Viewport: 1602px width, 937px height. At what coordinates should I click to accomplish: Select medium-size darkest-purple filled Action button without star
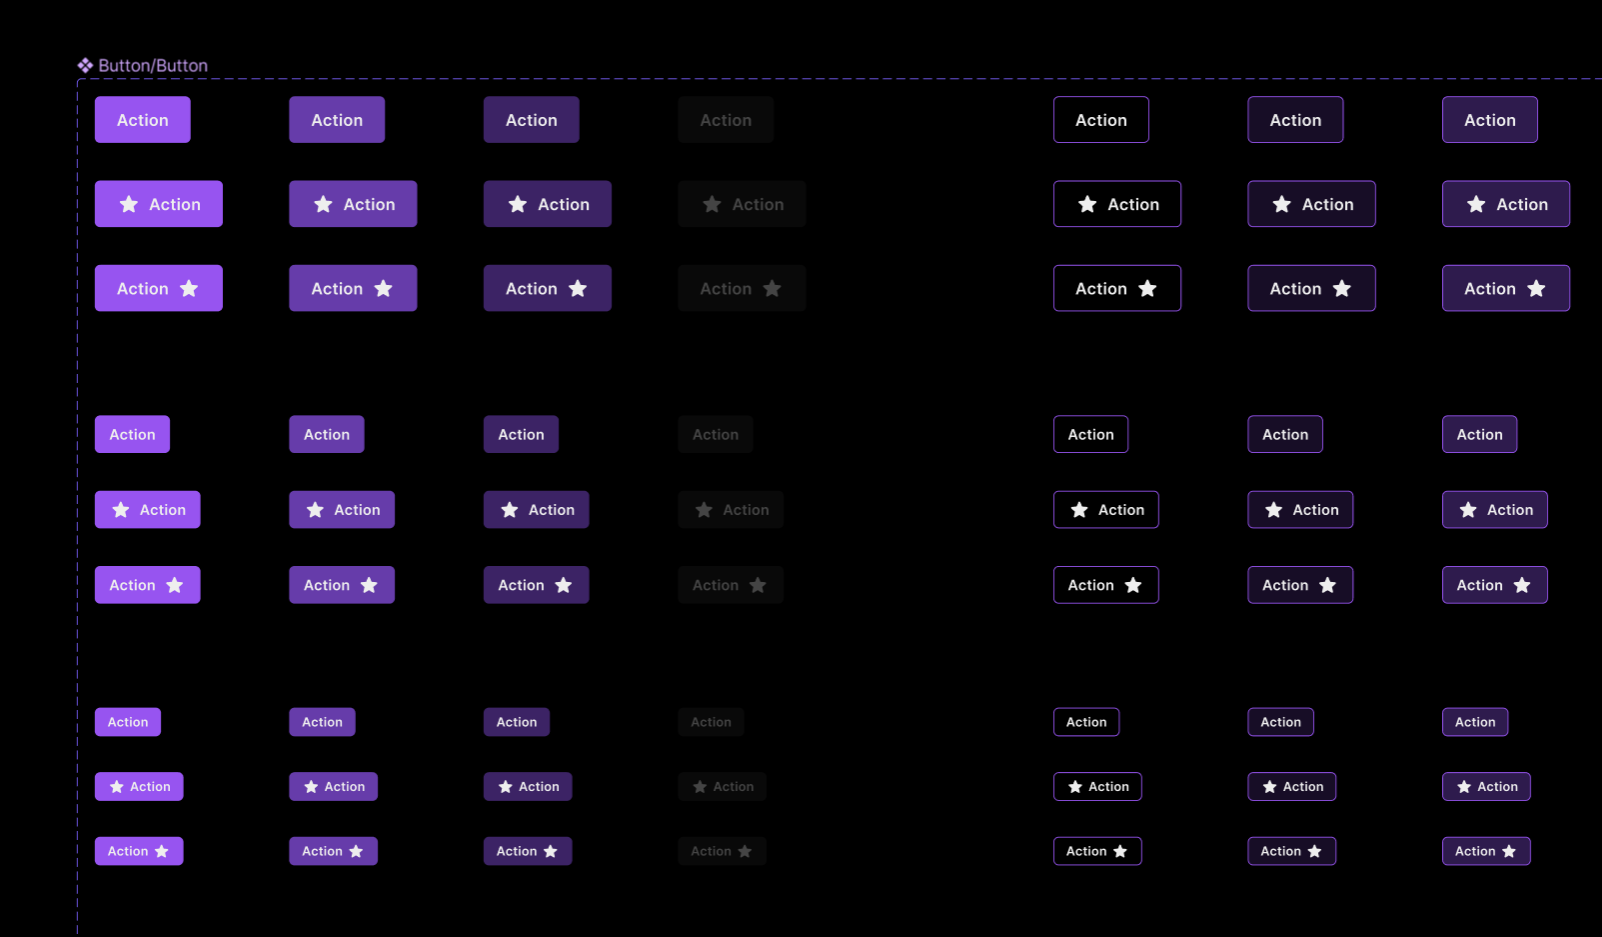(521, 435)
